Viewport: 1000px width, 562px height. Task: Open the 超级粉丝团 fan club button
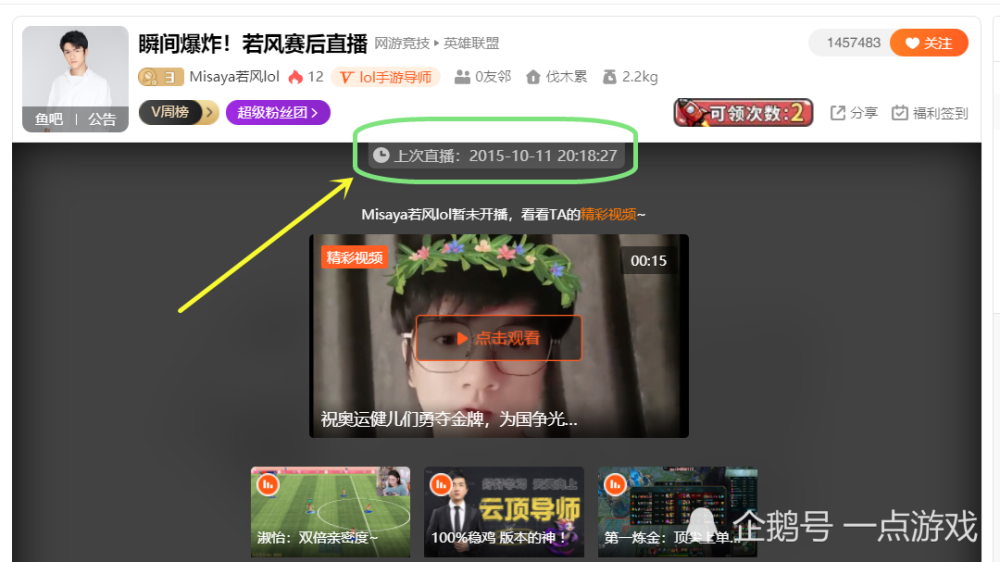point(278,112)
